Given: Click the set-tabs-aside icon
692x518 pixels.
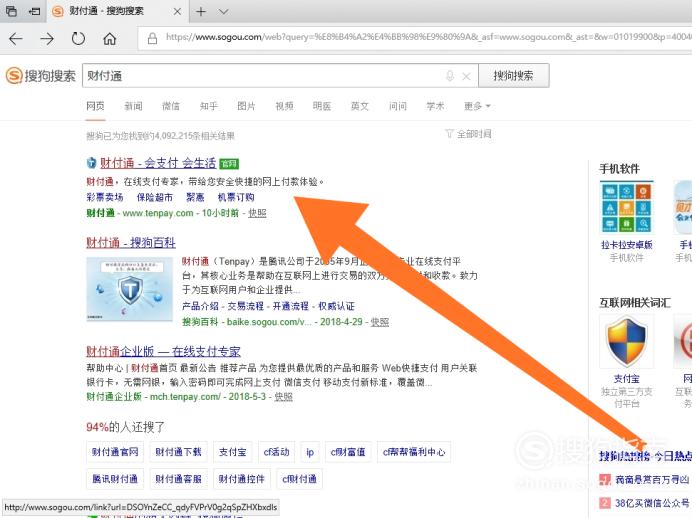Looking at the screenshot, I should pyautogui.click(x=34, y=11).
